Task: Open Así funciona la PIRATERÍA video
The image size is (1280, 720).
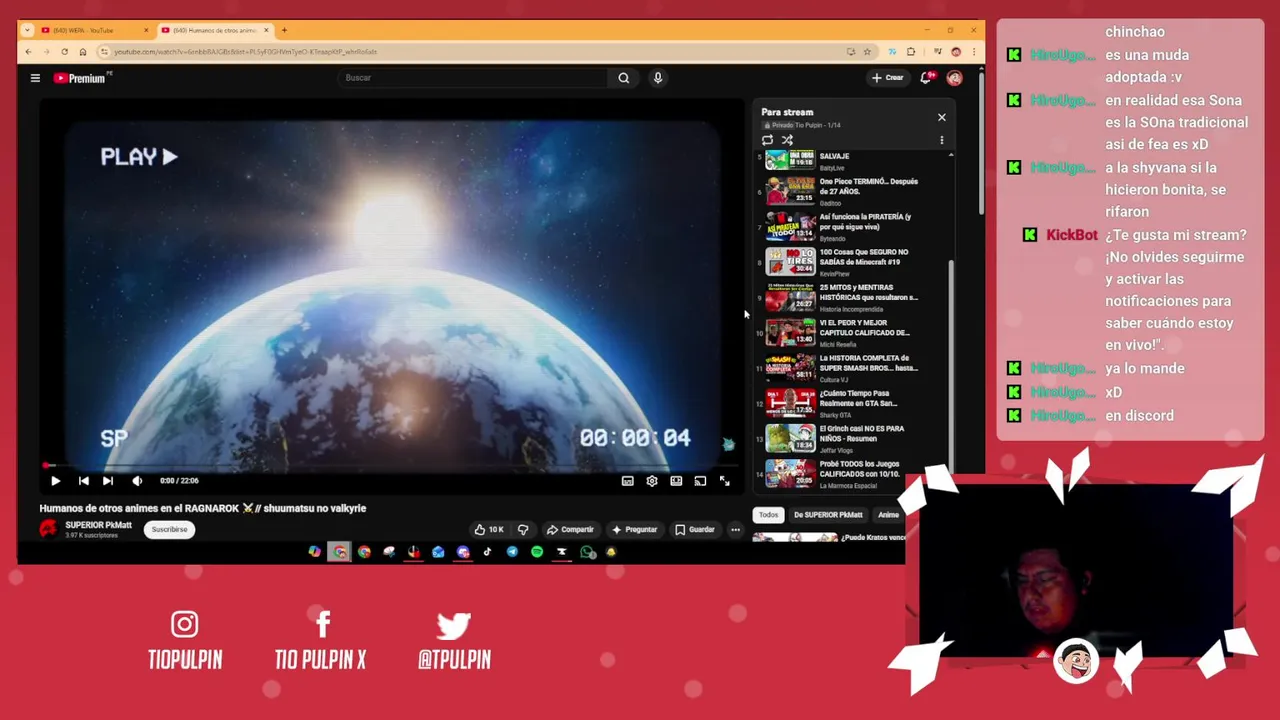Action: tap(849, 226)
